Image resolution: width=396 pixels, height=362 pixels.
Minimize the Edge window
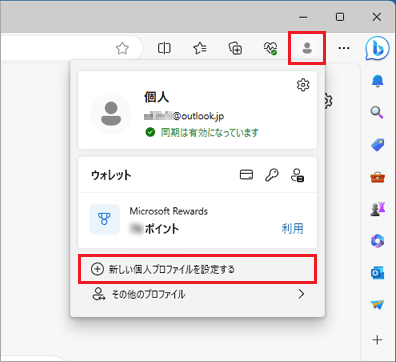pyautogui.click(x=303, y=17)
